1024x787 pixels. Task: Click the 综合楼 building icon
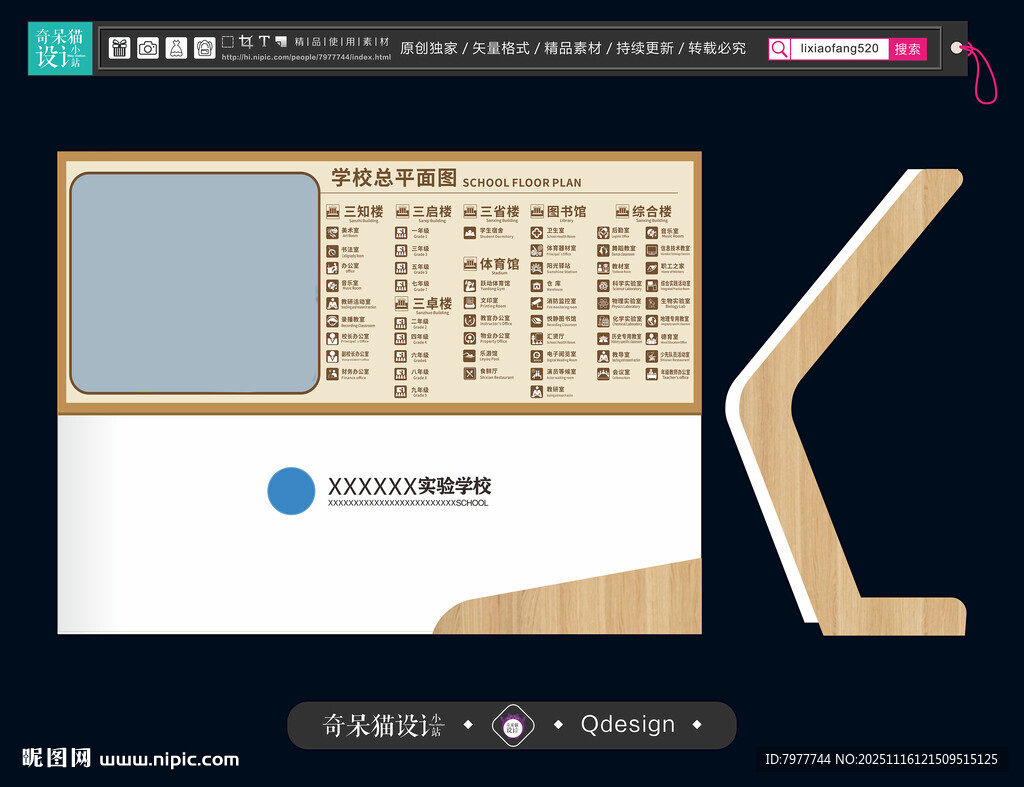tap(622, 211)
